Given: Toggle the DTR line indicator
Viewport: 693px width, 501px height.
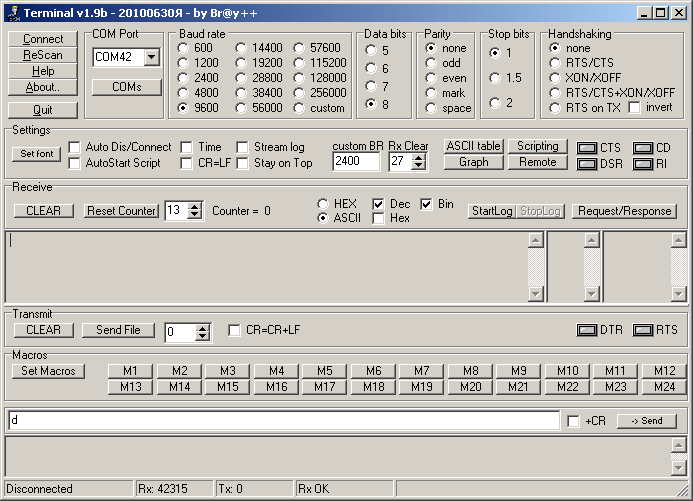Looking at the screenshot, I should tap(587, 330).
